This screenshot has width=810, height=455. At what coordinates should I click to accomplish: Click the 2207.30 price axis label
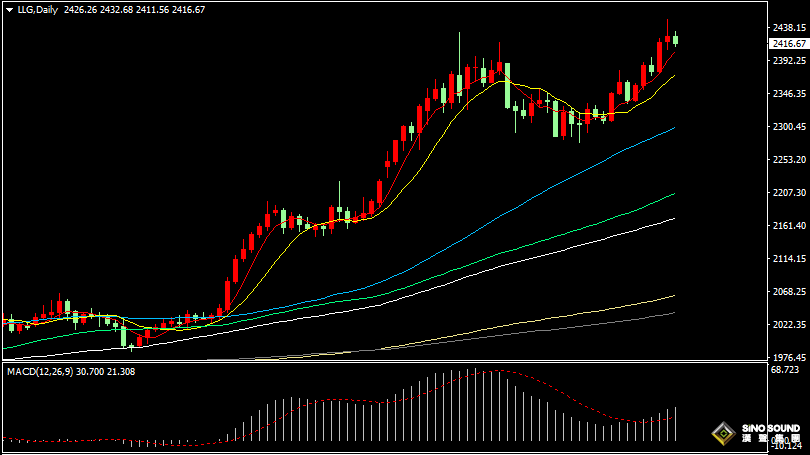point(789,193)
